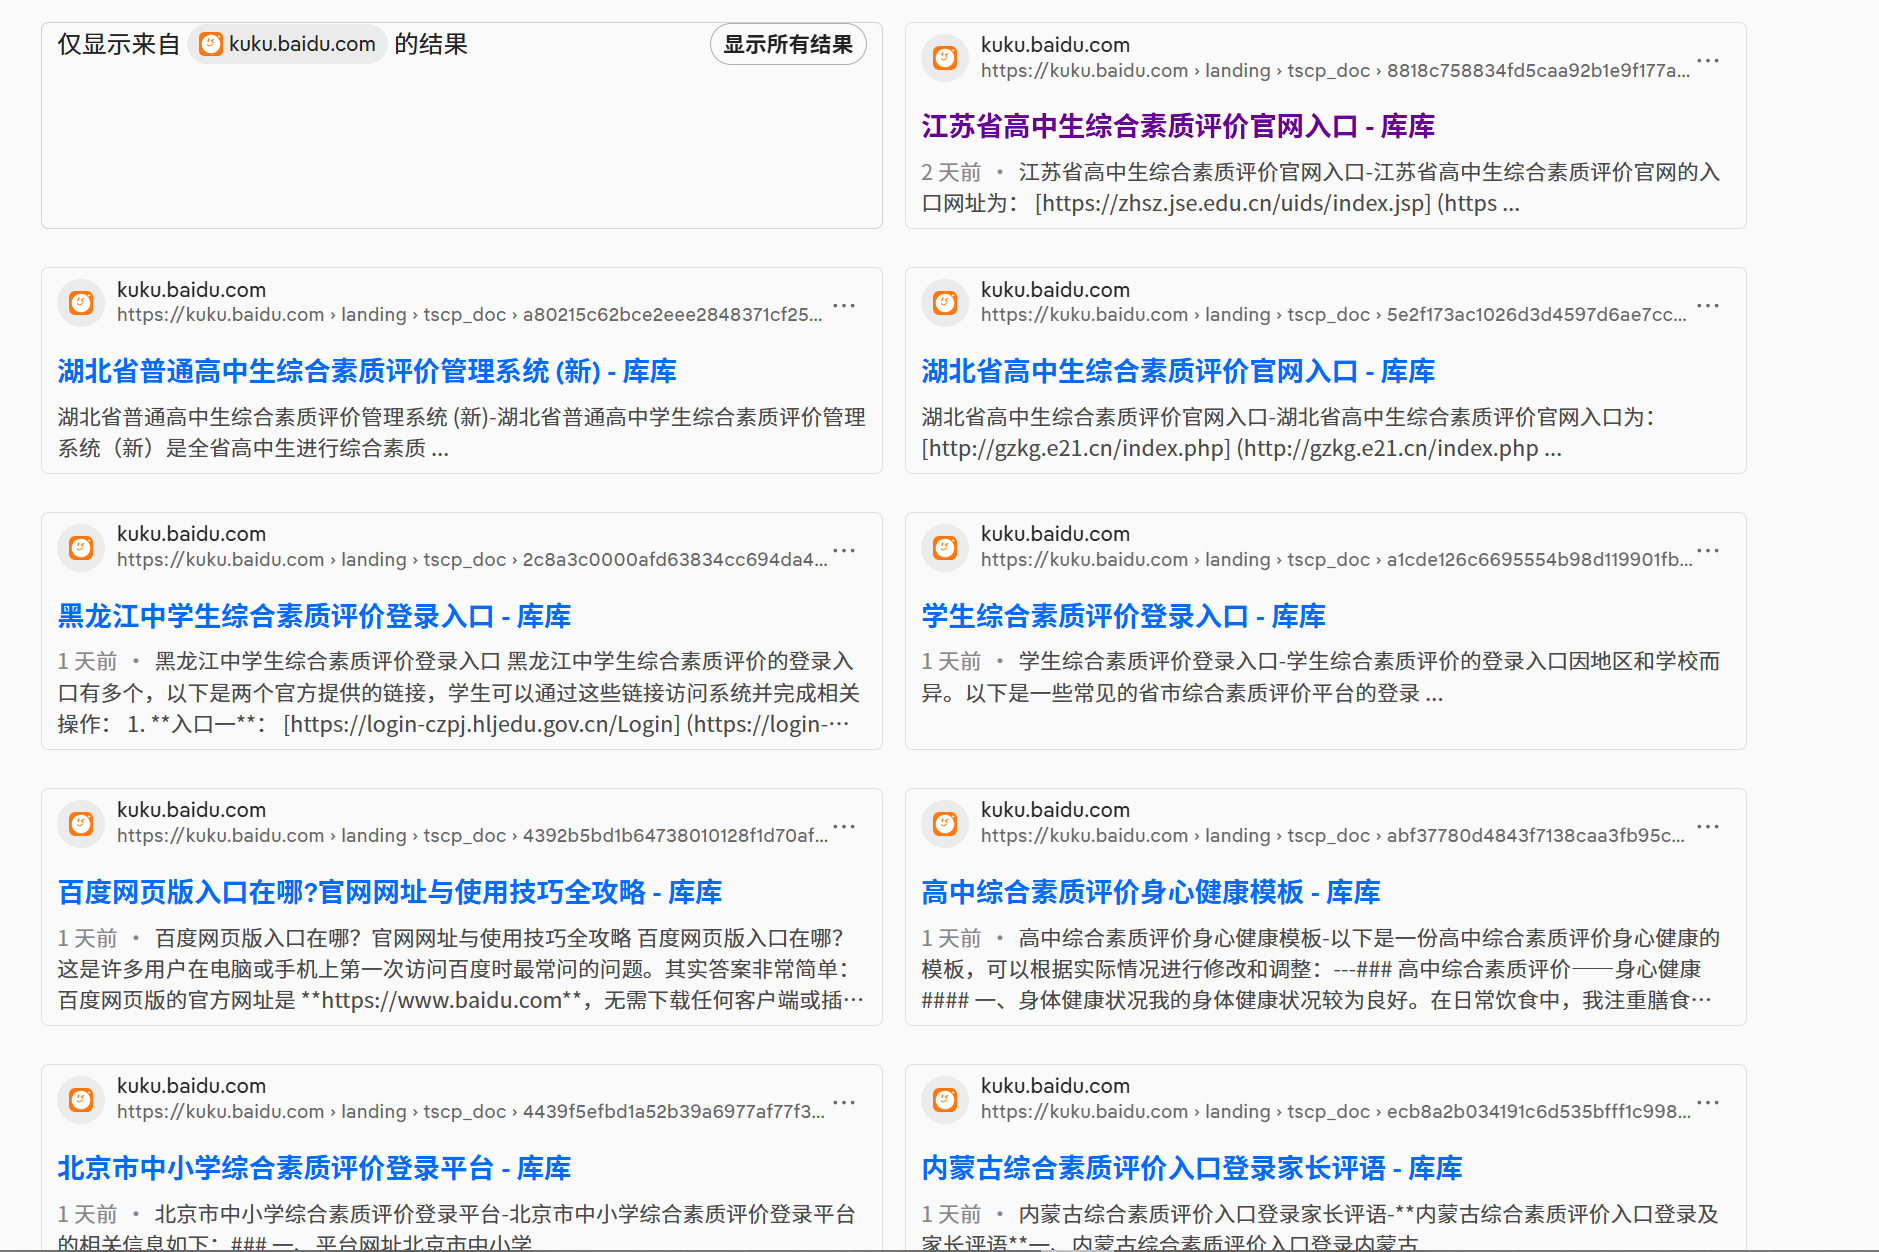Click the snippet mentioning gzkg.e21.cn/index.php

(1290, 433)
